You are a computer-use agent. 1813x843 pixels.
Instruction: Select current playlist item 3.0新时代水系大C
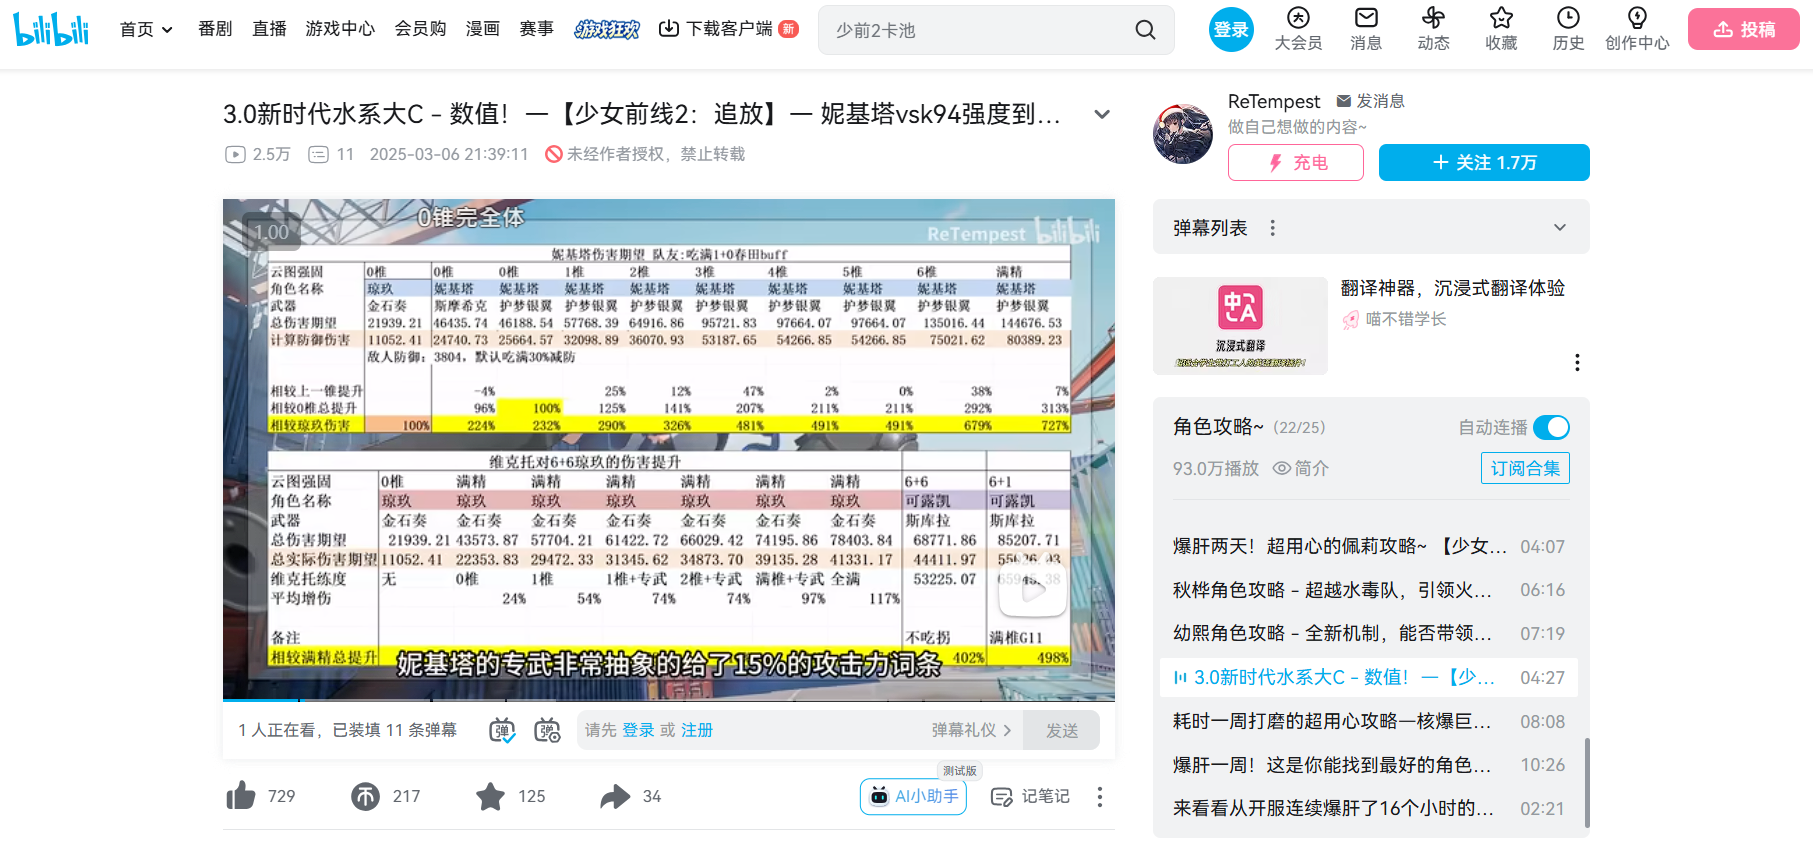point(1368,677)
